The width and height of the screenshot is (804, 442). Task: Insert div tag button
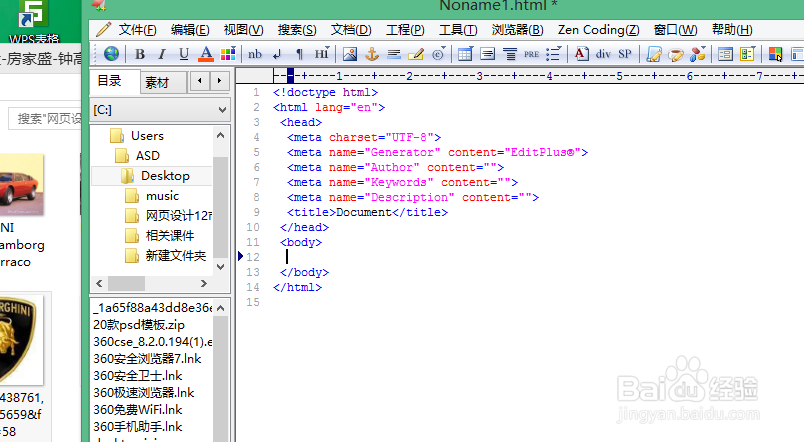(x=603, y=54)
